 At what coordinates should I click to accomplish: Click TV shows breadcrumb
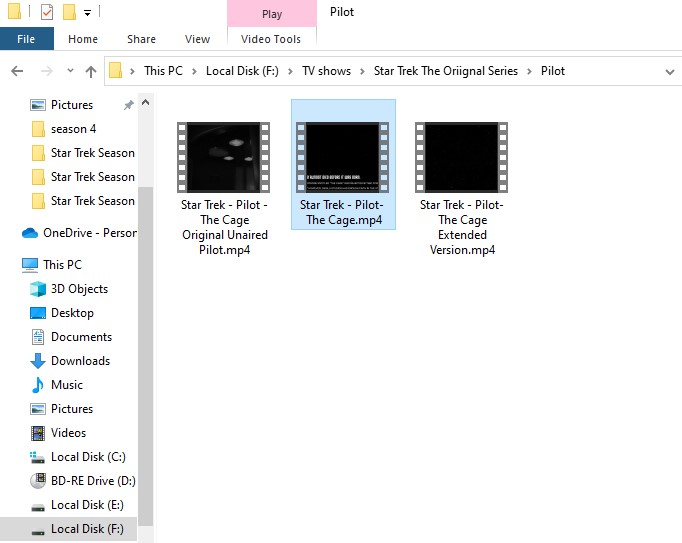click(x=327, y=71)
